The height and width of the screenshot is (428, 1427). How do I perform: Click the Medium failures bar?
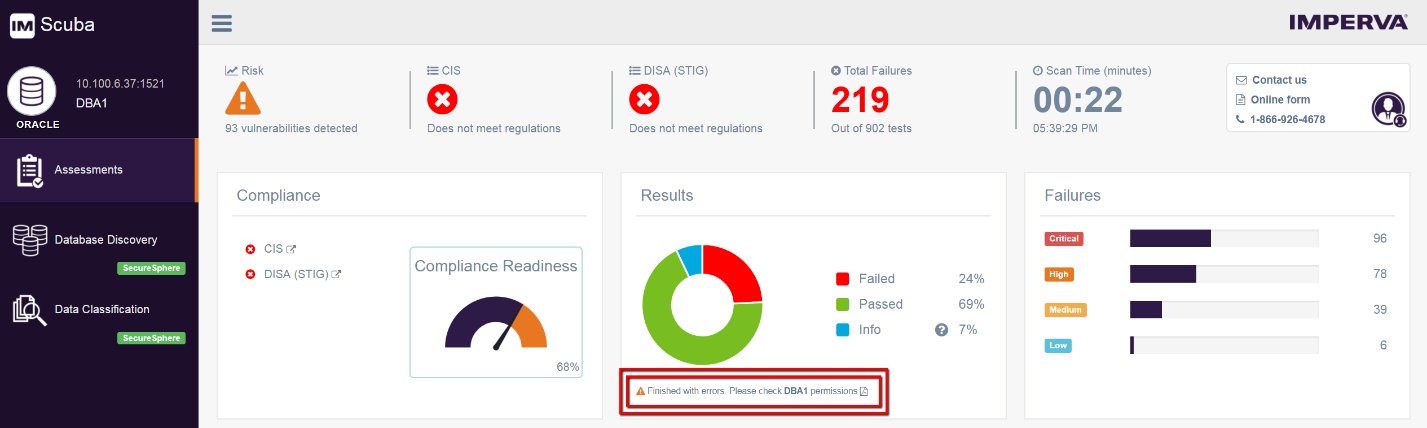(1224, 310)
